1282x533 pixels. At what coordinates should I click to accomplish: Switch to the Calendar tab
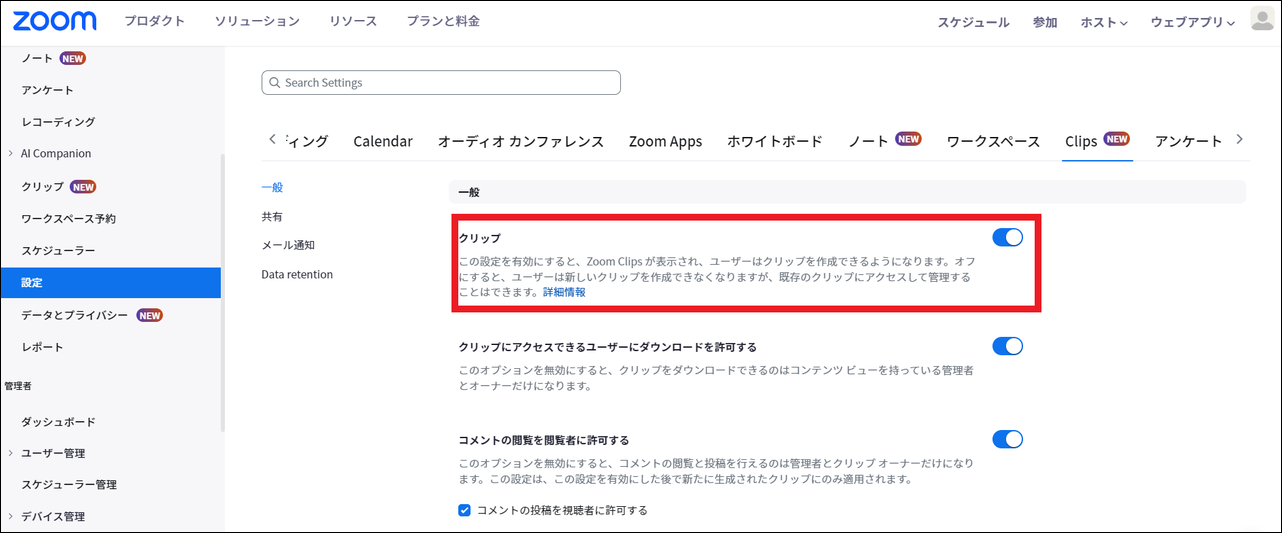tap(383, 141)
